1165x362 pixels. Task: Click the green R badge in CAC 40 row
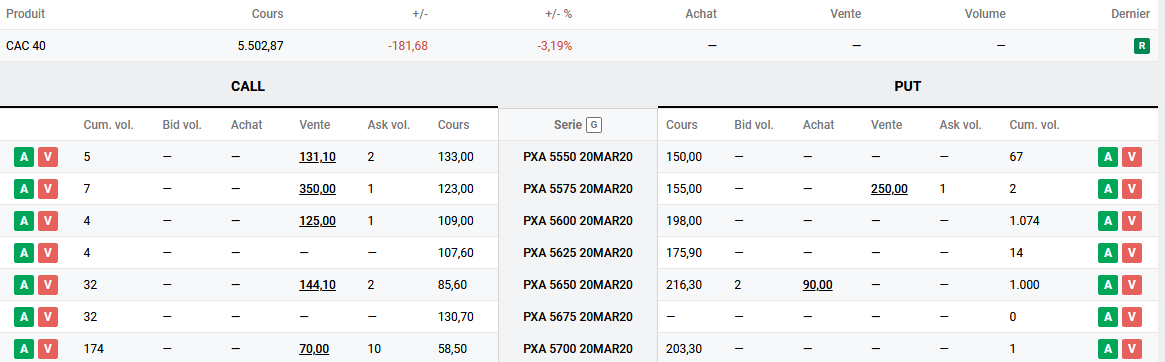click(1141, 46)
